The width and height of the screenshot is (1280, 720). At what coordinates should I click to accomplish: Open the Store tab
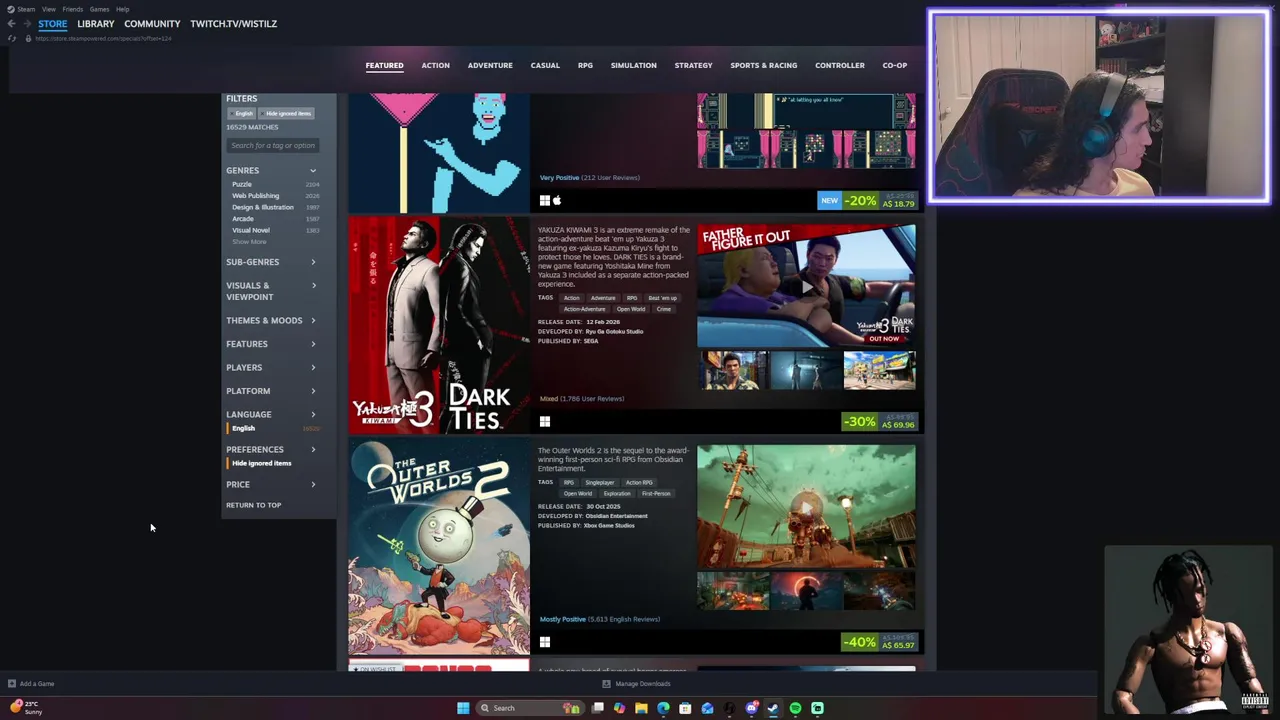click(52, 23)
